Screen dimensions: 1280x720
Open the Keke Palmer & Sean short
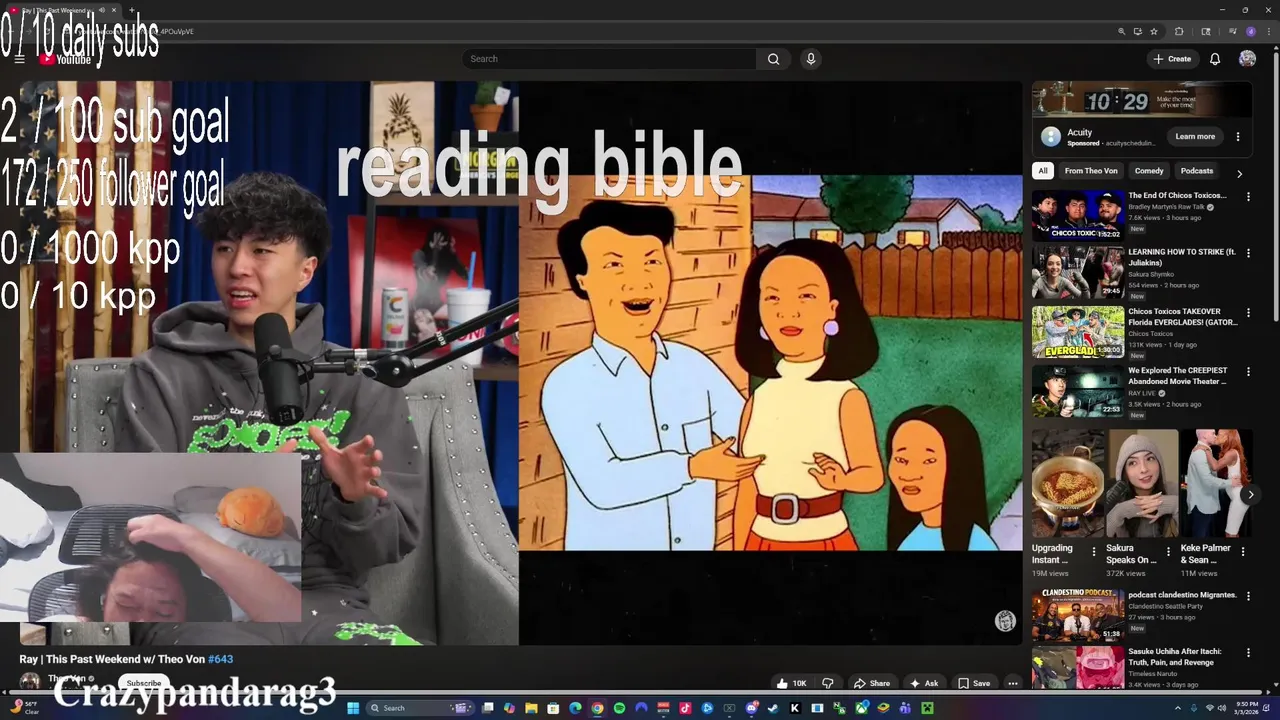tap(1216, 484)
